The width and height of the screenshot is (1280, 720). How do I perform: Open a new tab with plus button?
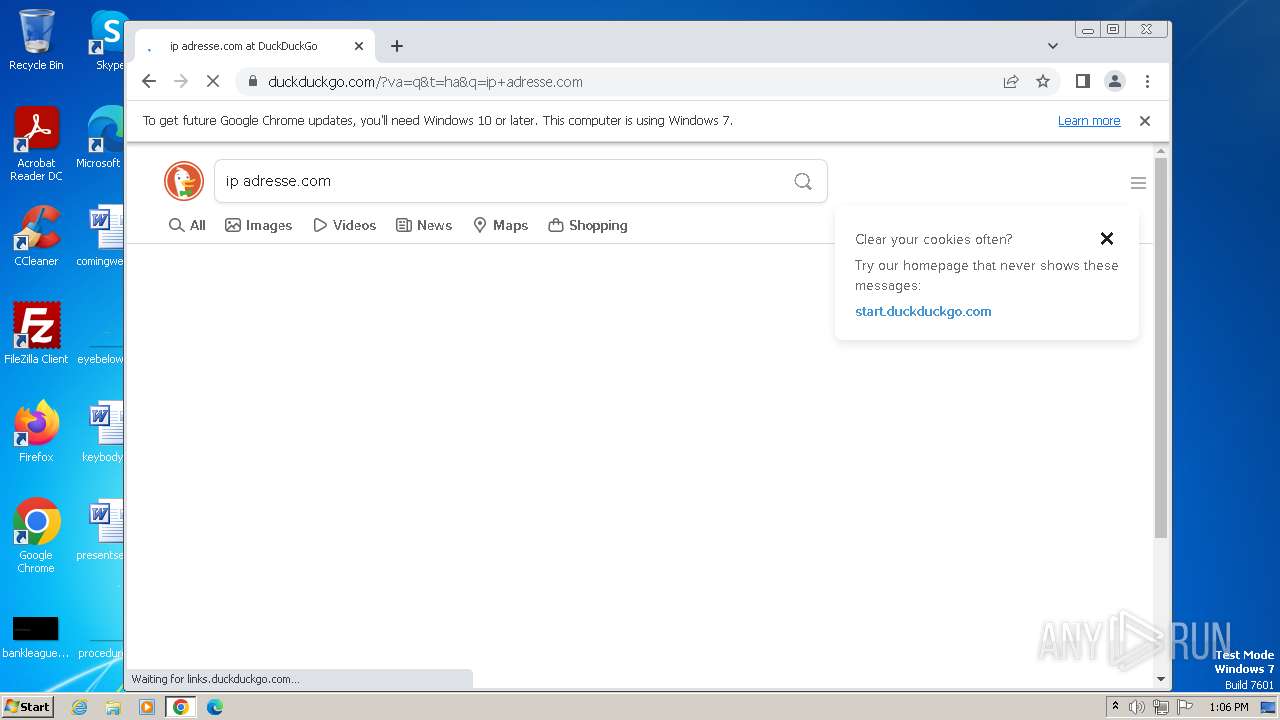pos(397,46)
